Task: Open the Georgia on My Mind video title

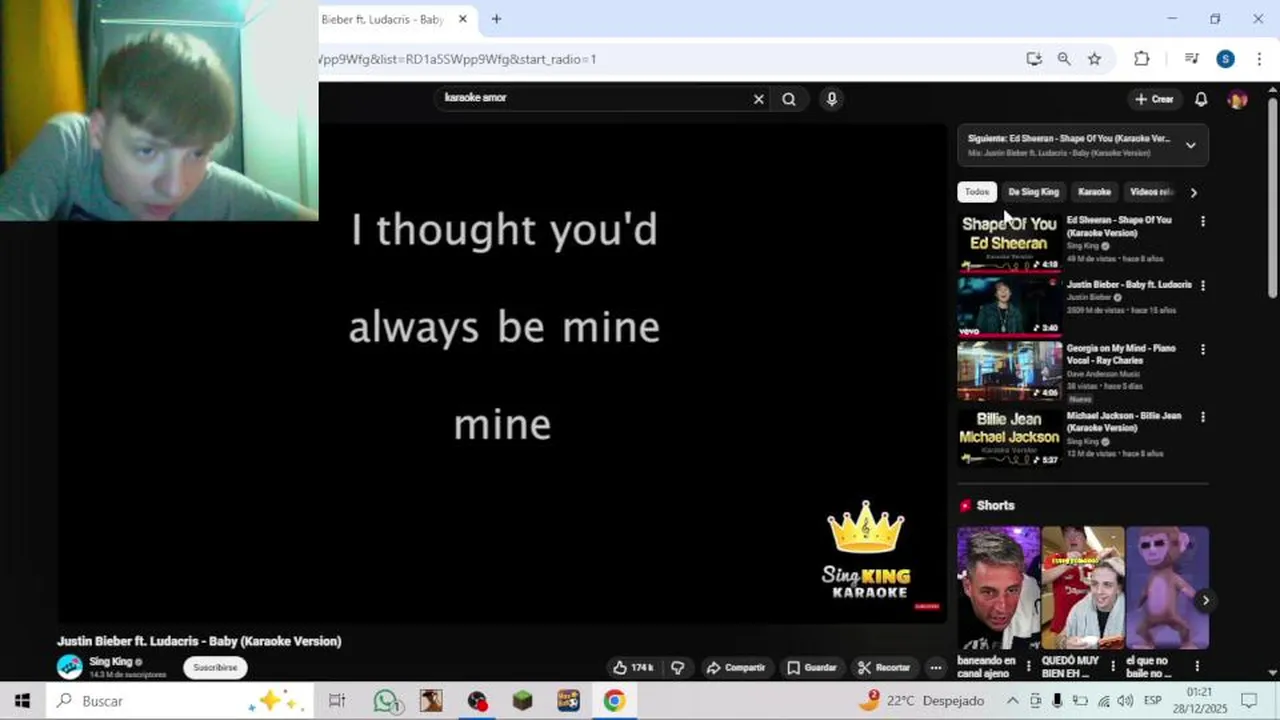Action: 1121,354
